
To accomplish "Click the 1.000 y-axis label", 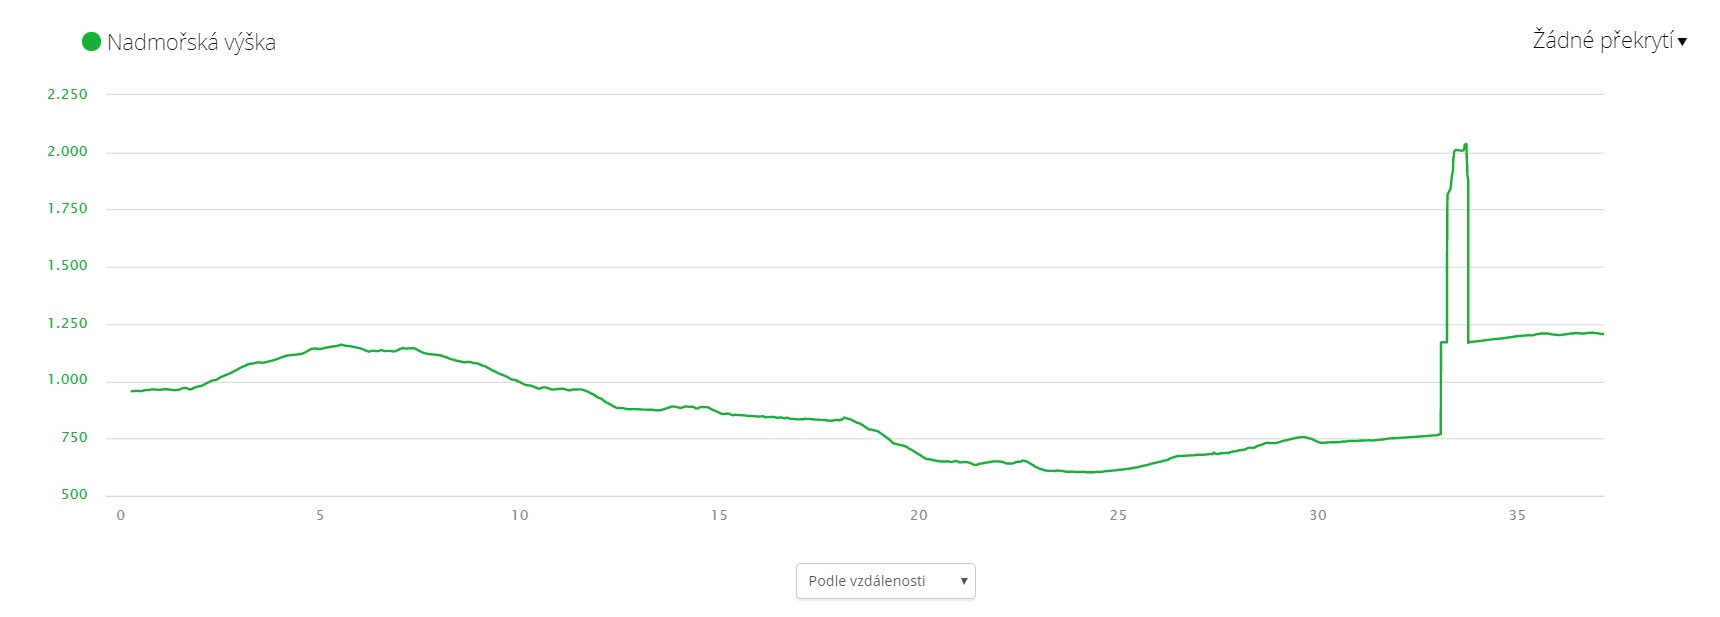I will (x=68, y=380).
